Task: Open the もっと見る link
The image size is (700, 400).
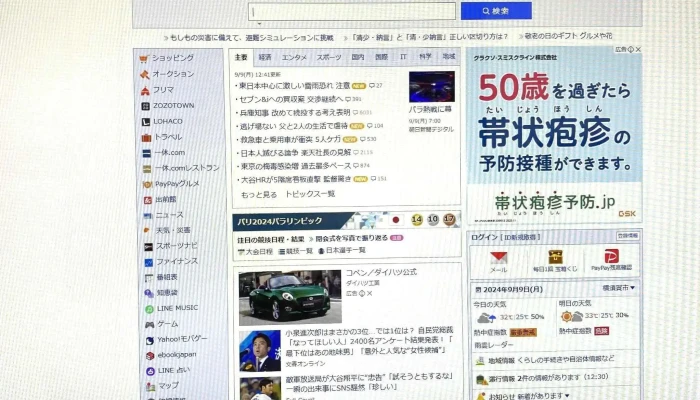Action: click(x=259, y=195)
